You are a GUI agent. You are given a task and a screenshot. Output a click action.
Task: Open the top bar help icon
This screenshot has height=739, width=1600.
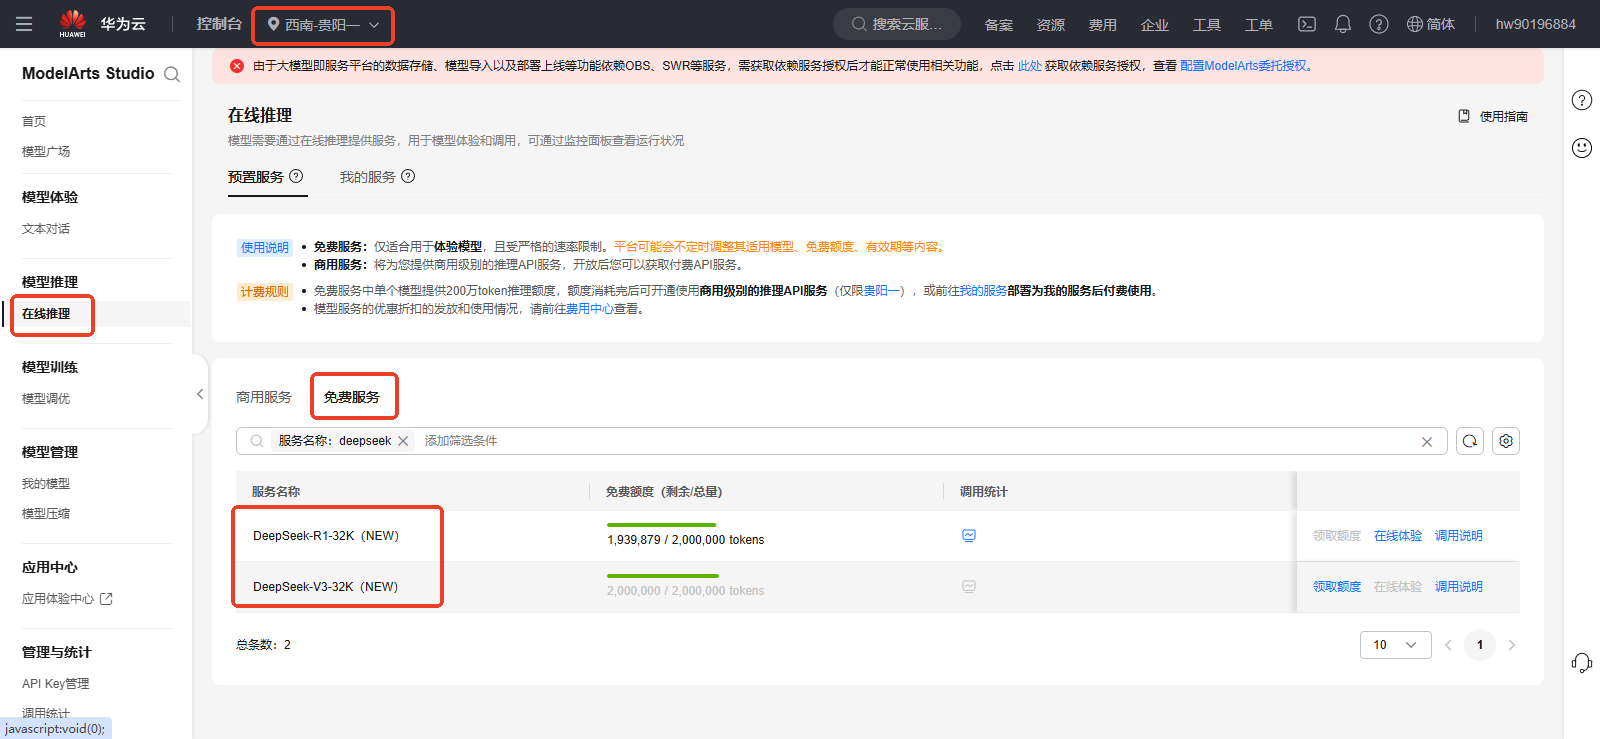coord(1379,24)
